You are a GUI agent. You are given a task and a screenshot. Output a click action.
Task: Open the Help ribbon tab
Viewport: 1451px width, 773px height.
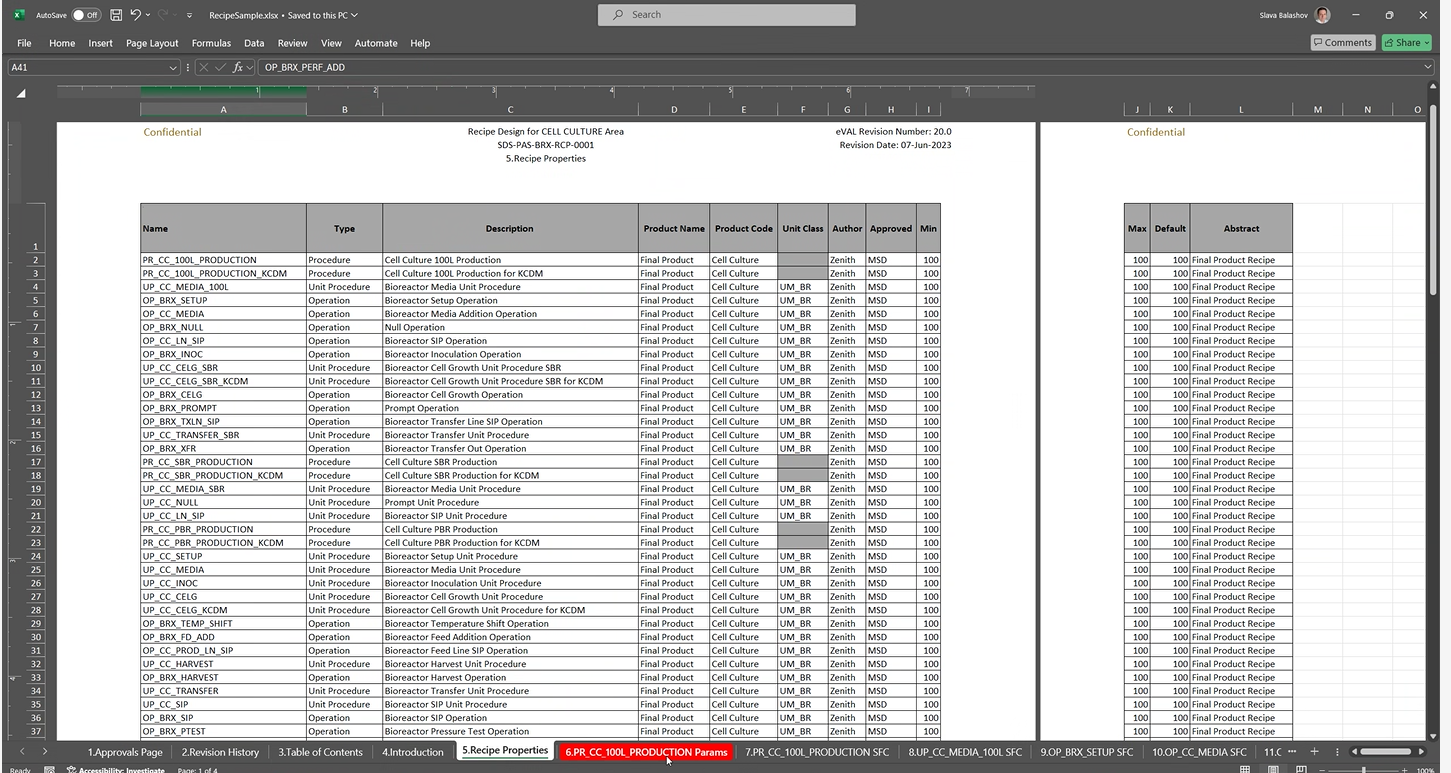420,43
